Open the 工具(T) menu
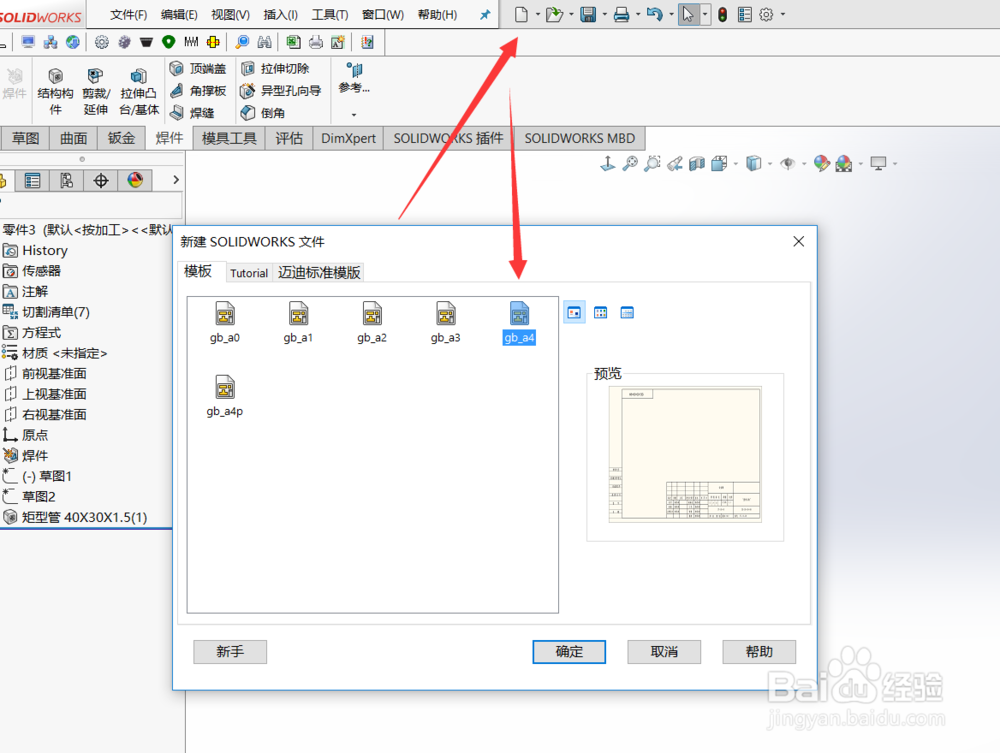Screen dimensions: 1000x753 tap(330, 14)
